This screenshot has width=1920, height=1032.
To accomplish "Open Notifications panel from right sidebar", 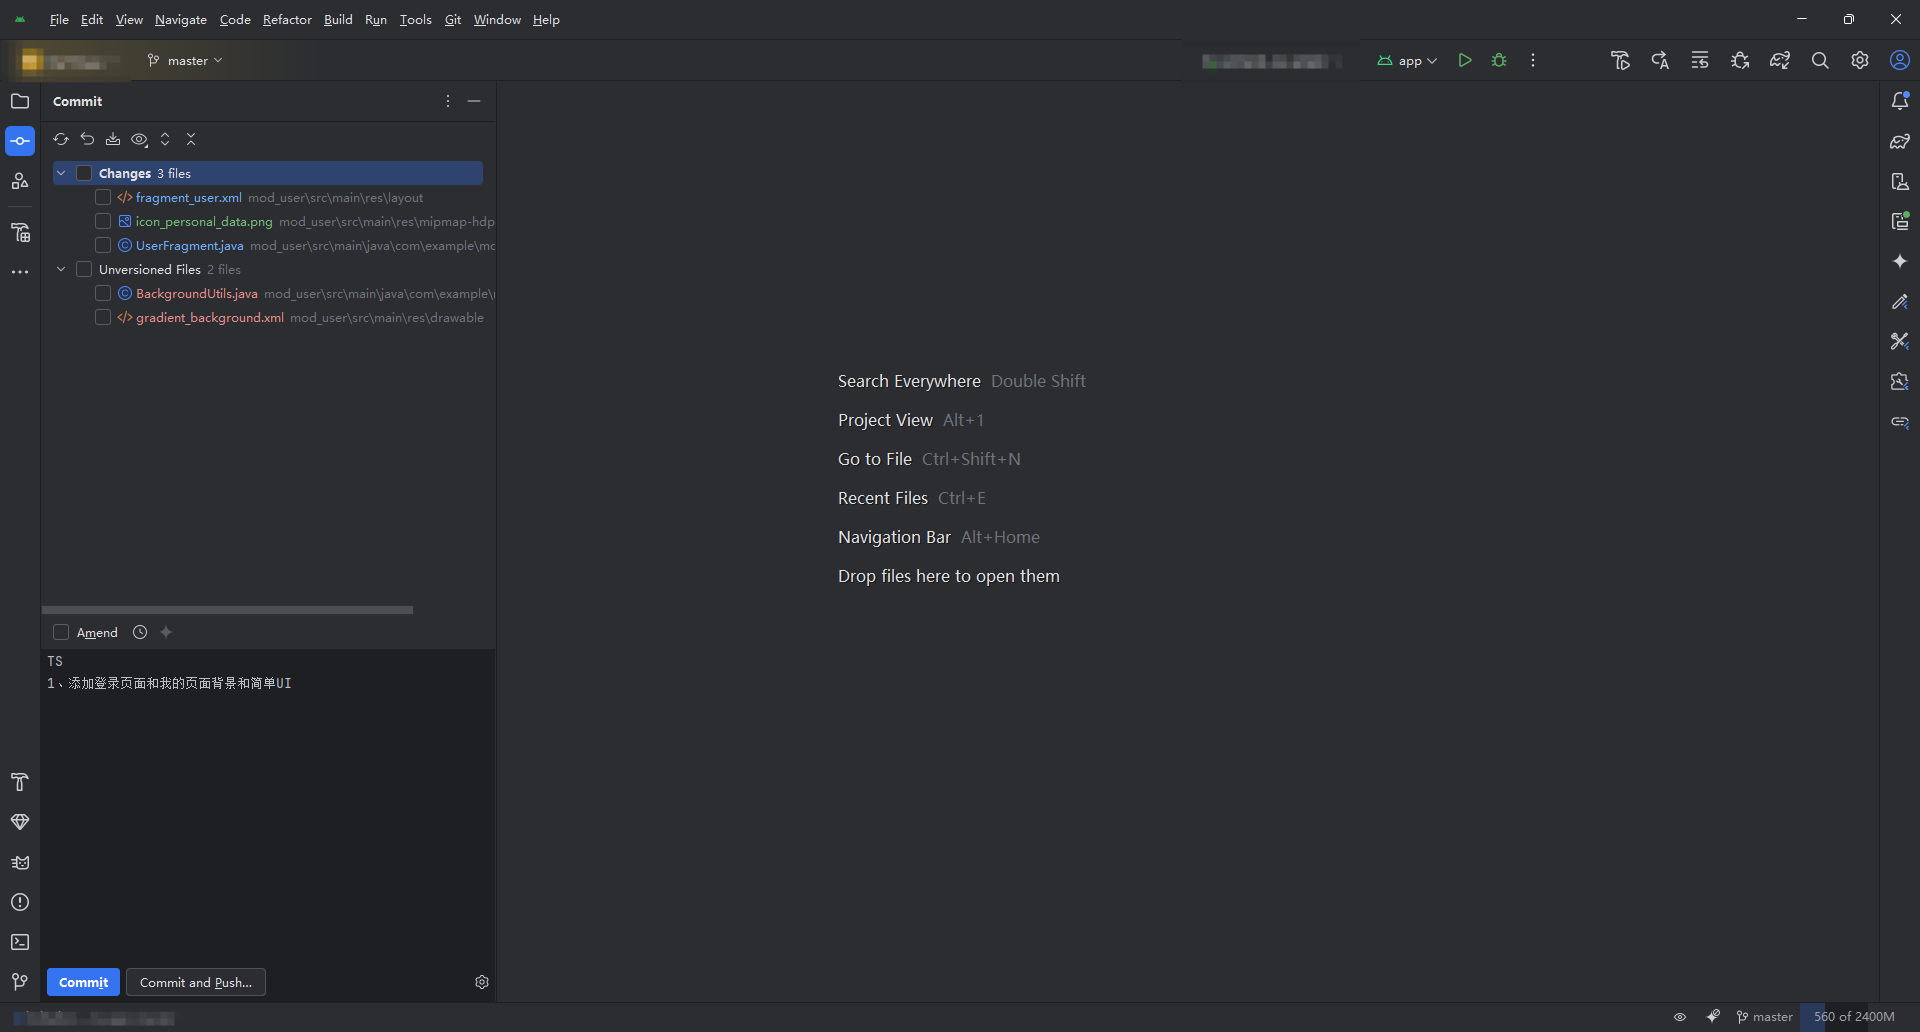I will click(x=1900, y=100).
